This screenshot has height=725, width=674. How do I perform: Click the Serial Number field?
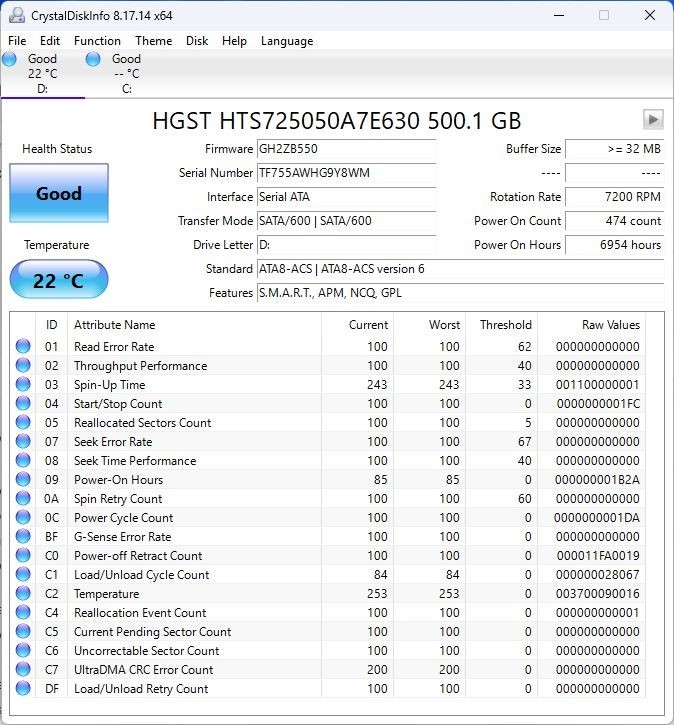346,173
